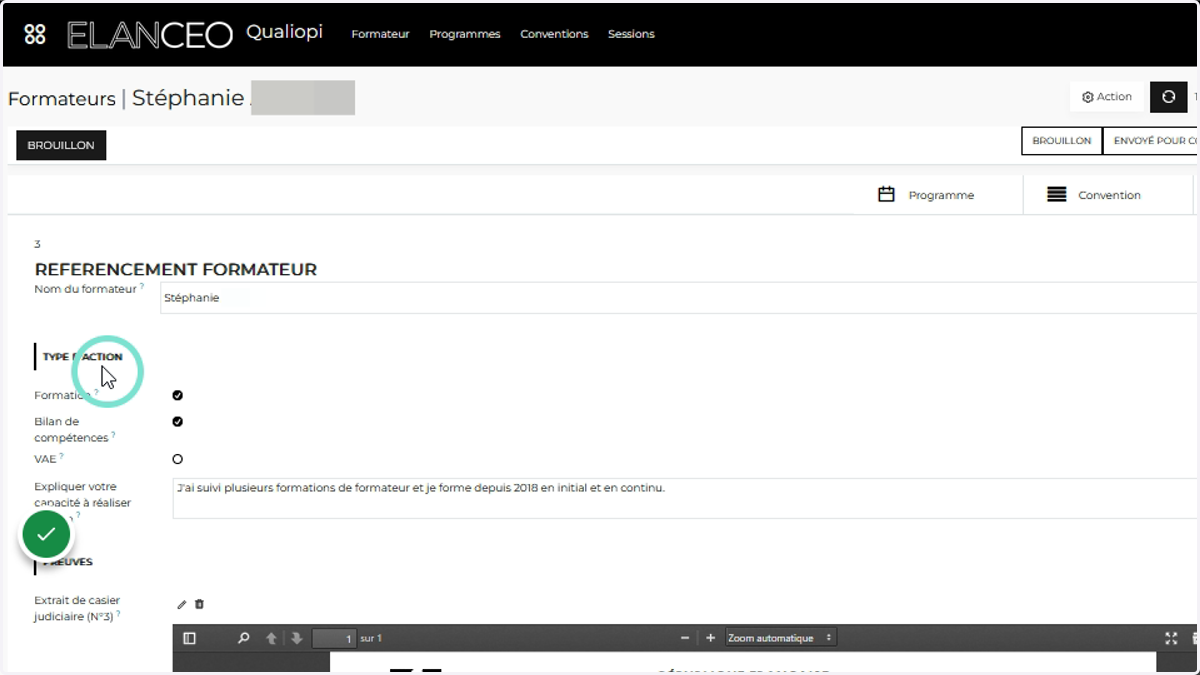The height and width of the screenshot is (675, 1200).
Task: Click the 'sur 1' page count text
Action: (x=371, y=638)
